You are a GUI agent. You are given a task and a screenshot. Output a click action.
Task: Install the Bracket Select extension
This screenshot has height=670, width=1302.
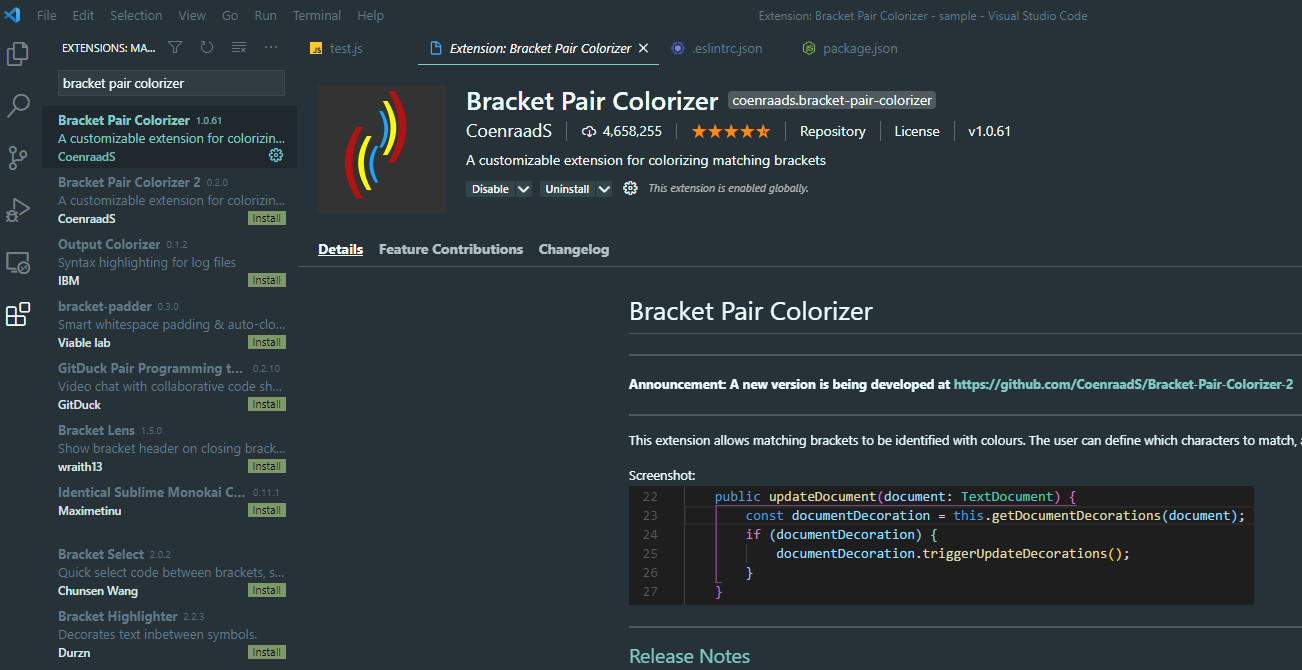[x=267, y=590]
